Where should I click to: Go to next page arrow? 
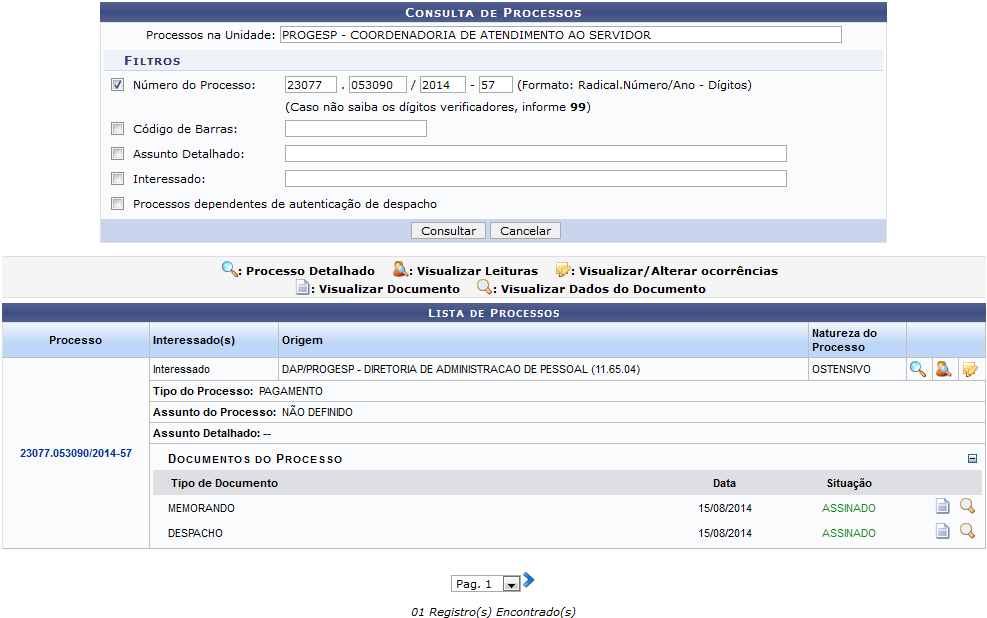[529, 581]
